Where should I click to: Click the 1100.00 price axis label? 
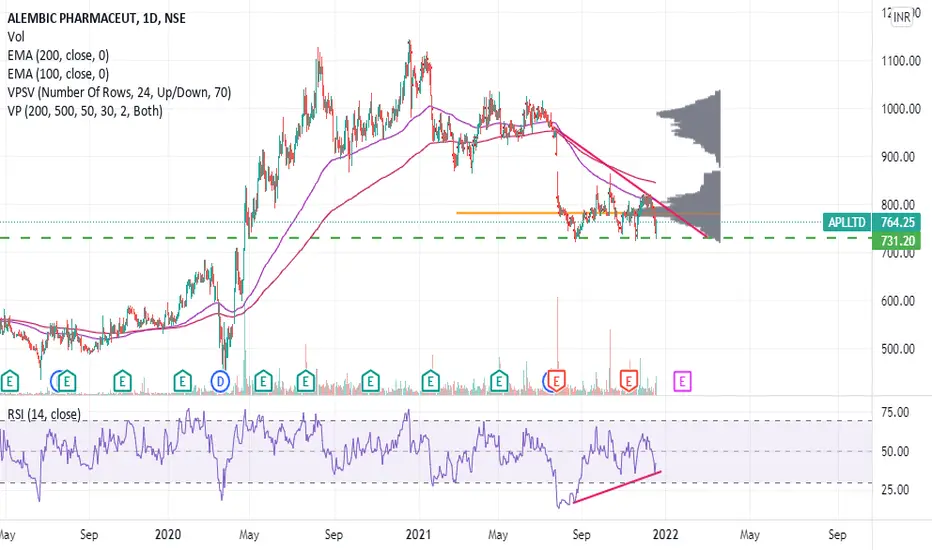pos(901,61)
